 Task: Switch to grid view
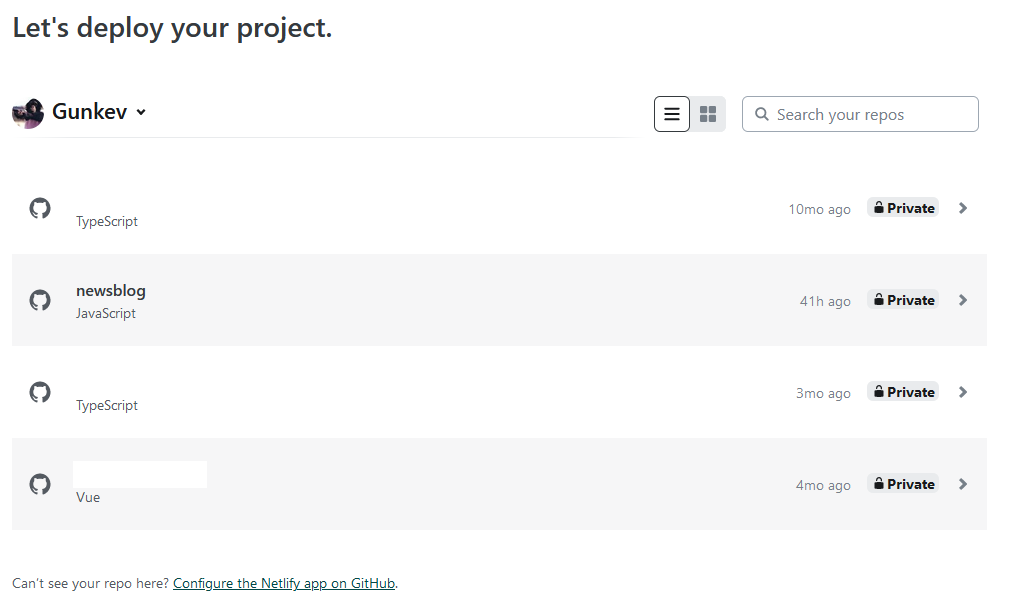coord(708,113)
